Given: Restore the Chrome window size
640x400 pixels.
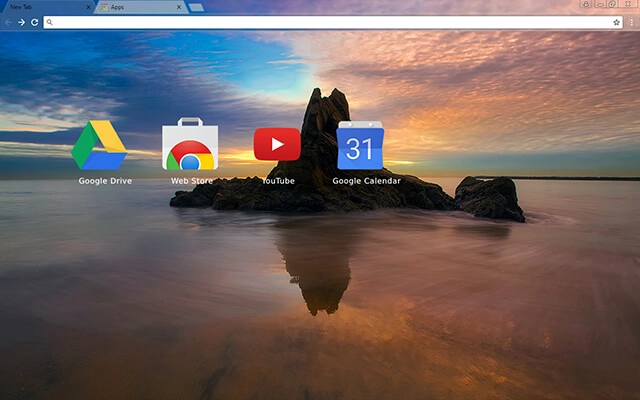Looking at the screenshot, I should click(612, 4).
